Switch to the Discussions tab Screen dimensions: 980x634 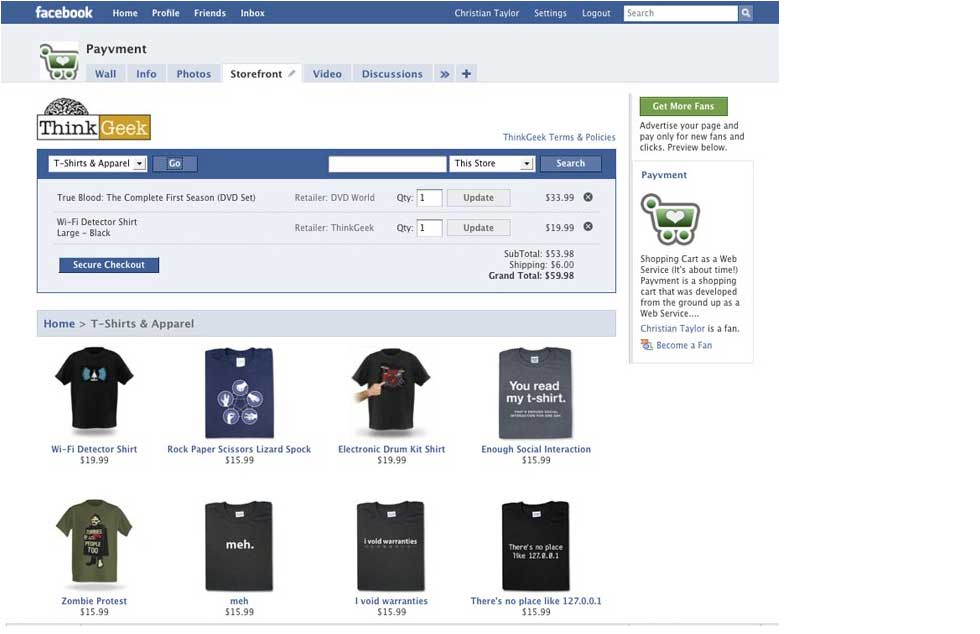[392, 74]
